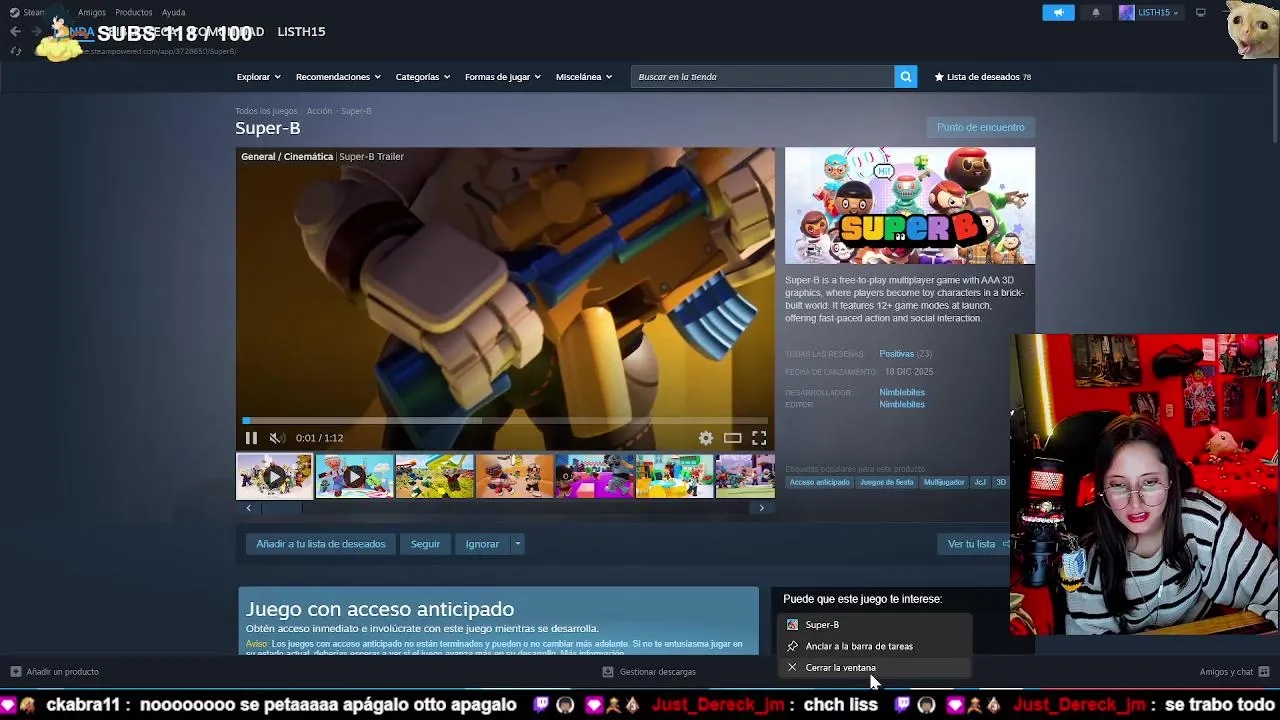Click the Ignorar button

(x=482, y=544)
